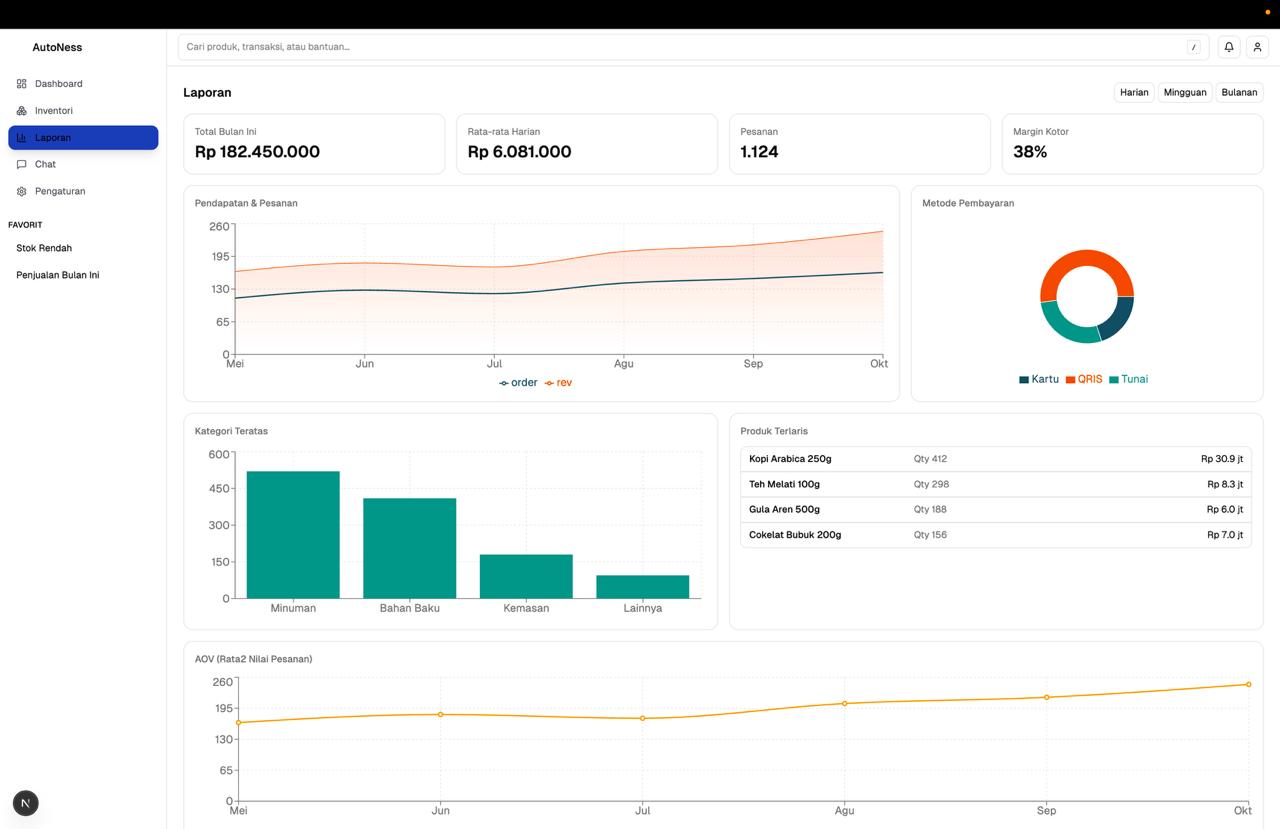Click the Dashboard grid icon in sidebar
This screenshot has width=1280, height=829.
pyautogui.click(x=22, y=84)
